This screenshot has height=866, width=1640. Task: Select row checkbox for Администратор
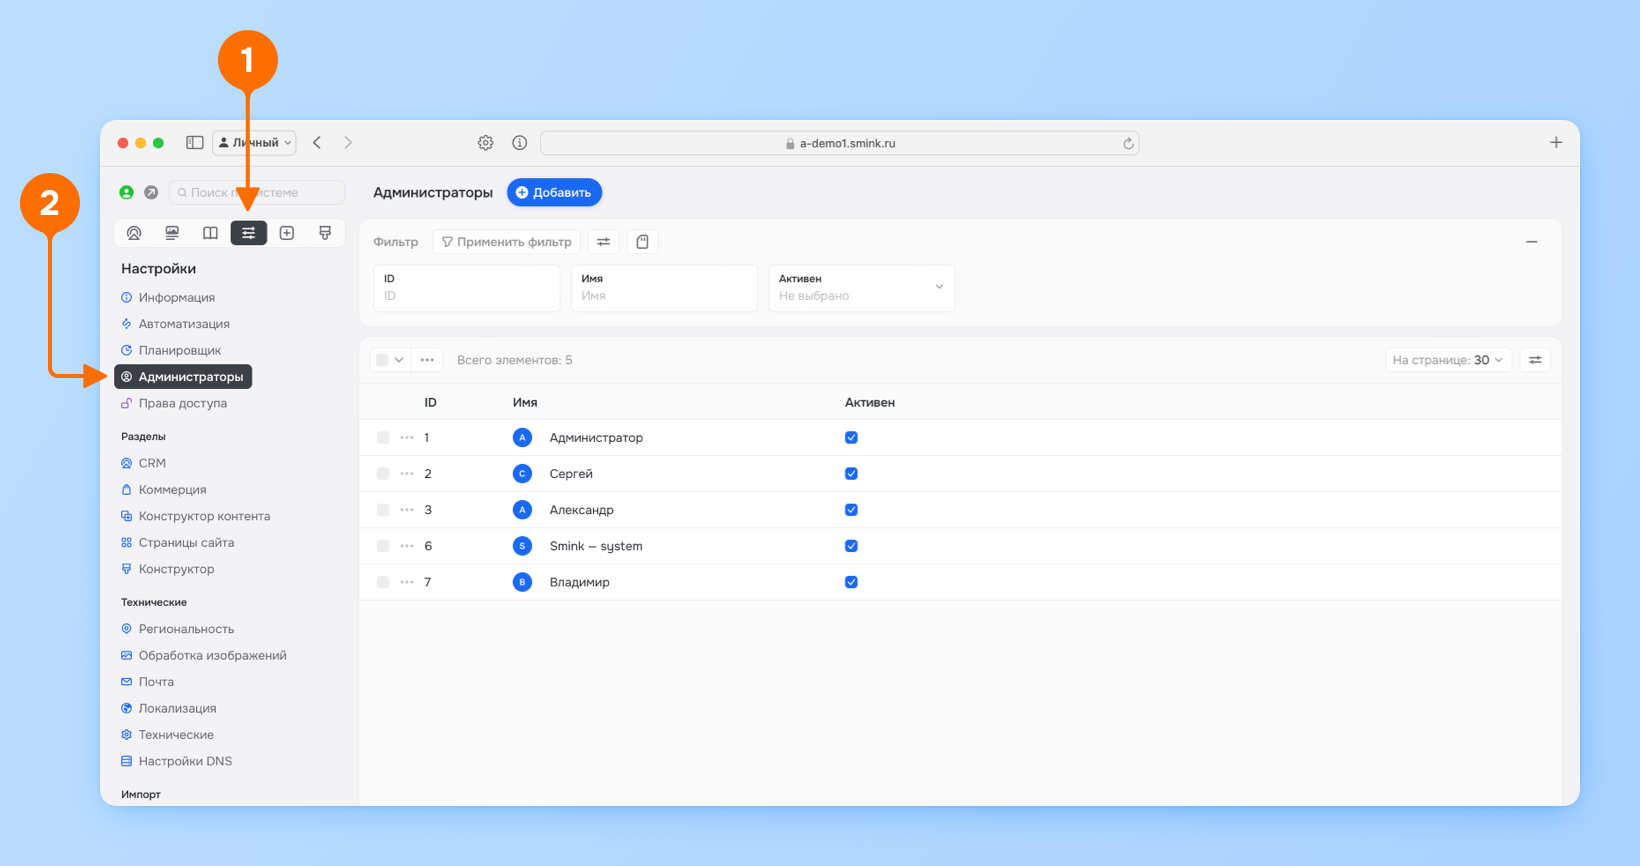(x=383, y=438)
